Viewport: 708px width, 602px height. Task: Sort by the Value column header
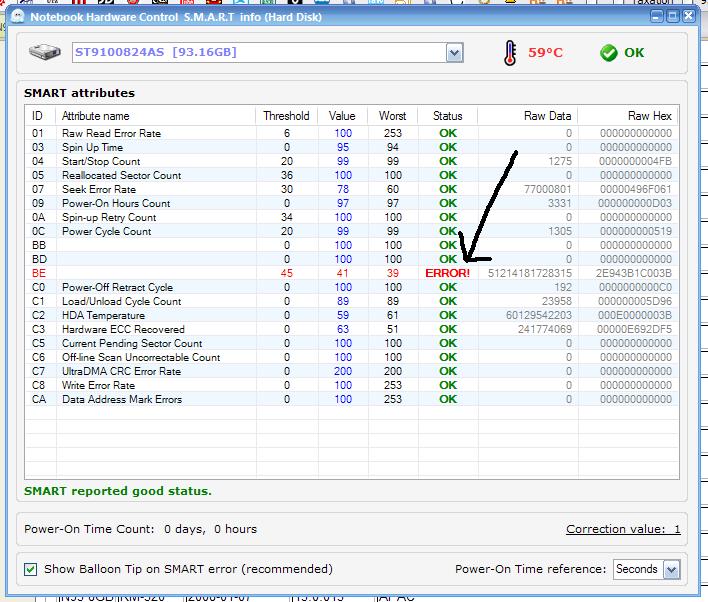pyautogui.click(x=342, y=116)
